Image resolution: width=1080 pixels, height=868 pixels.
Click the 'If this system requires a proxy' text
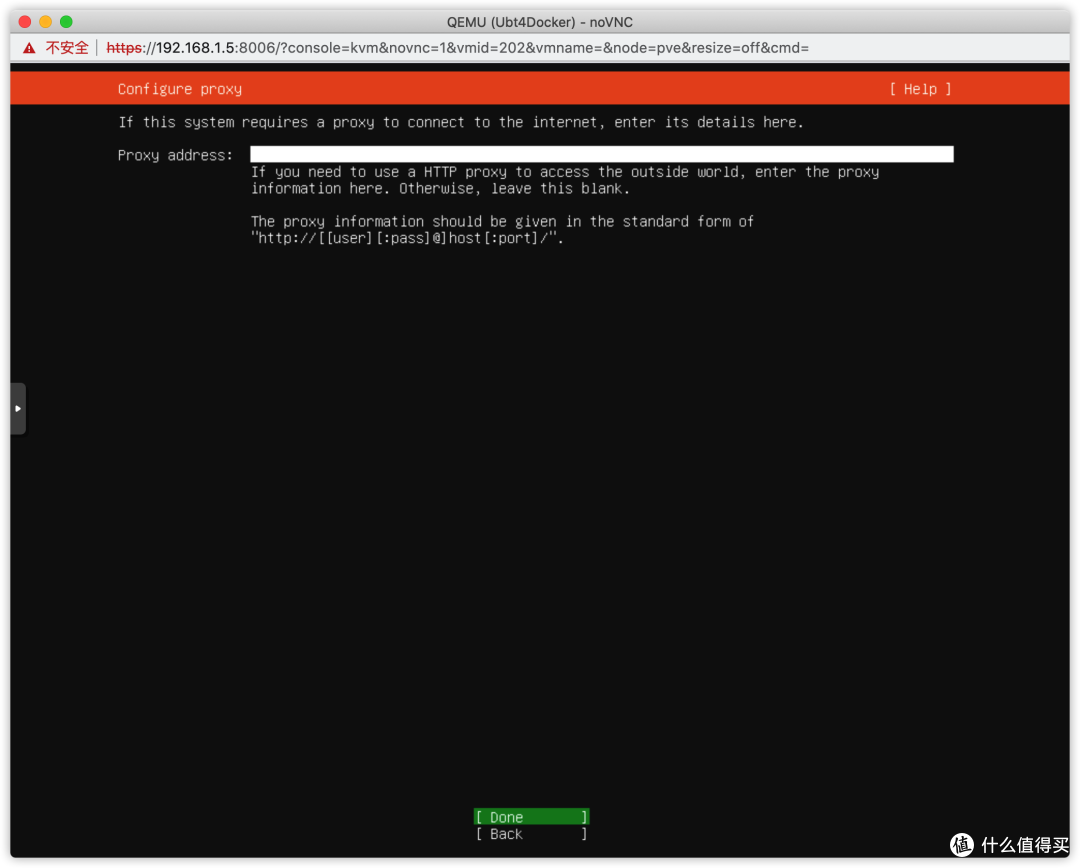(461, 122)
